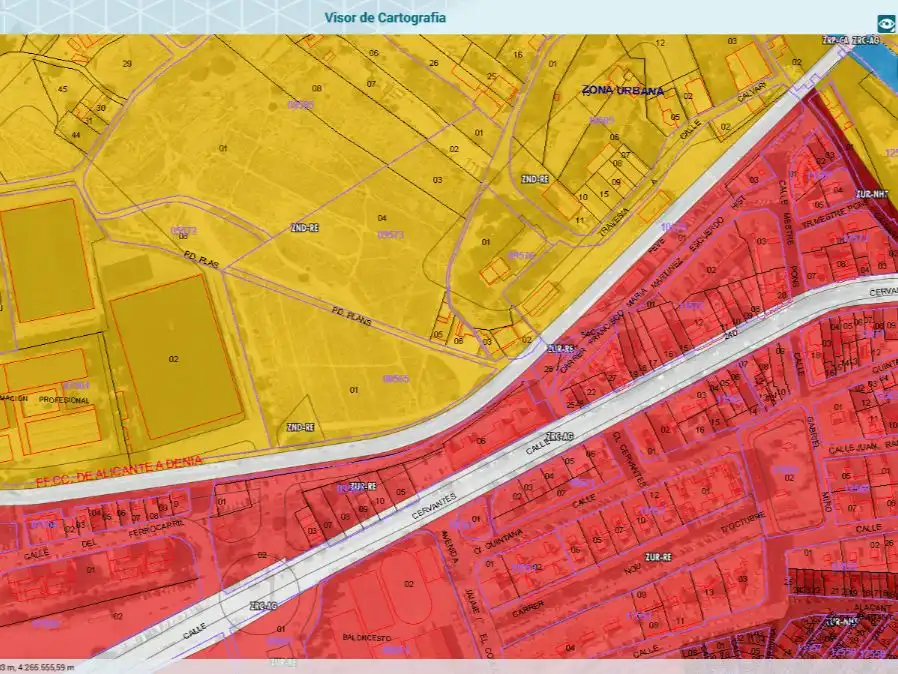898x674 pixels.
Task: Click the 'CARRER' street label
Action: point(527,609)
